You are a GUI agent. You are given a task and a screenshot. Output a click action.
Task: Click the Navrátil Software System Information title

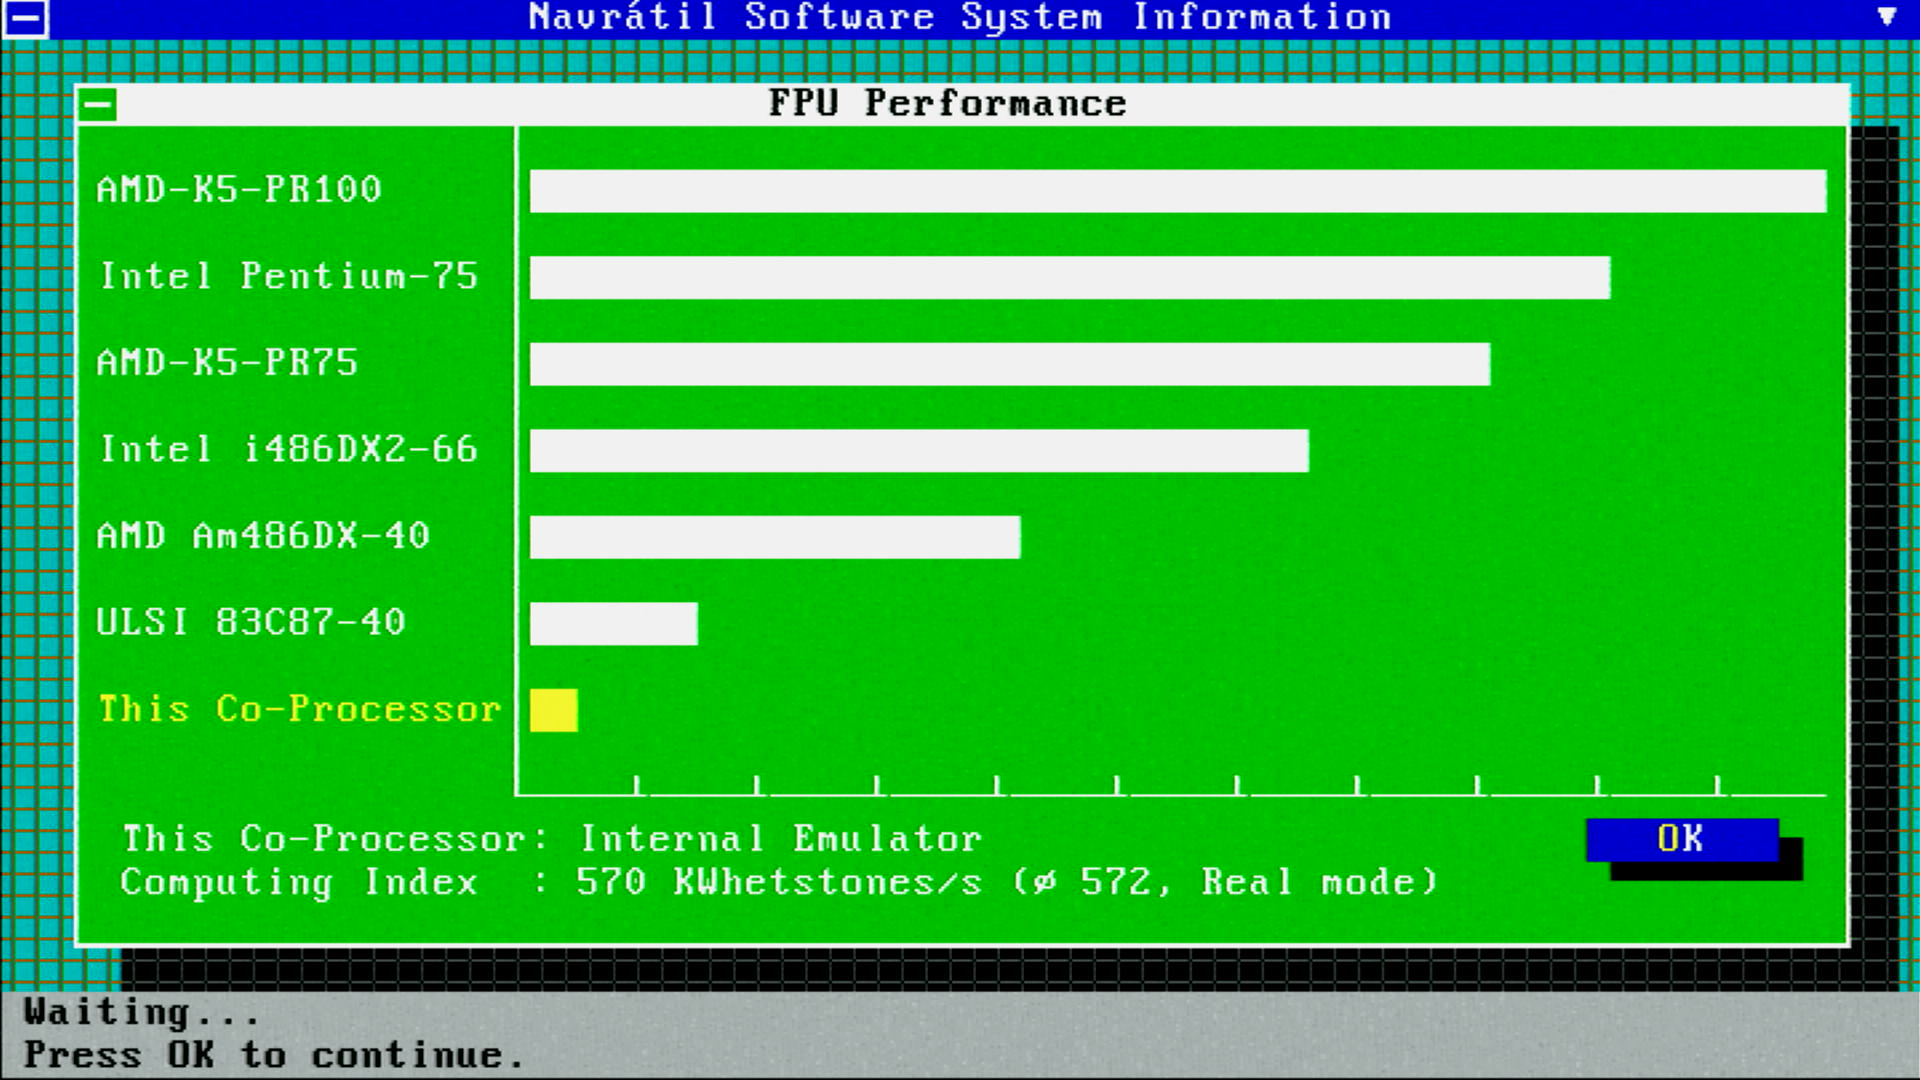(960, 17)
